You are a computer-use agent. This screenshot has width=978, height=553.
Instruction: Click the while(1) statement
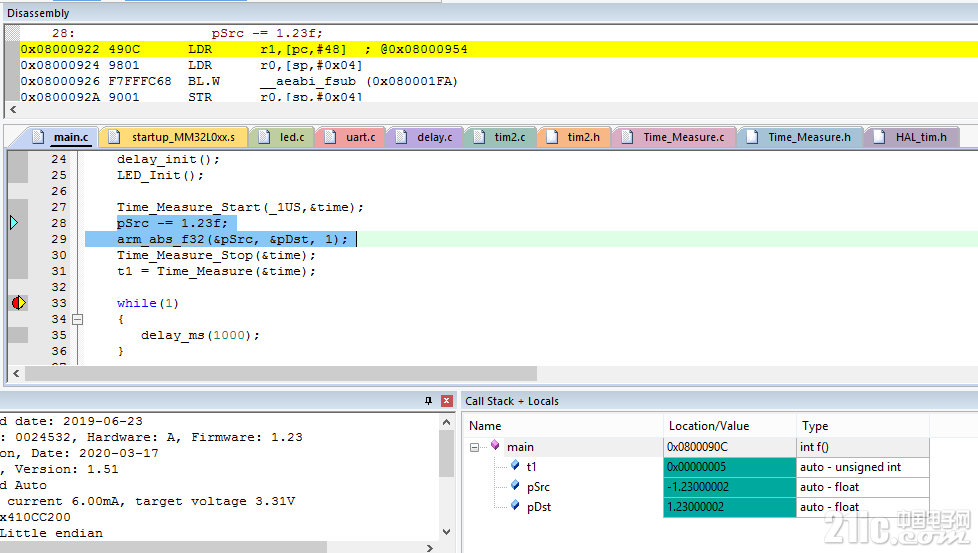[x=148, y=303]
